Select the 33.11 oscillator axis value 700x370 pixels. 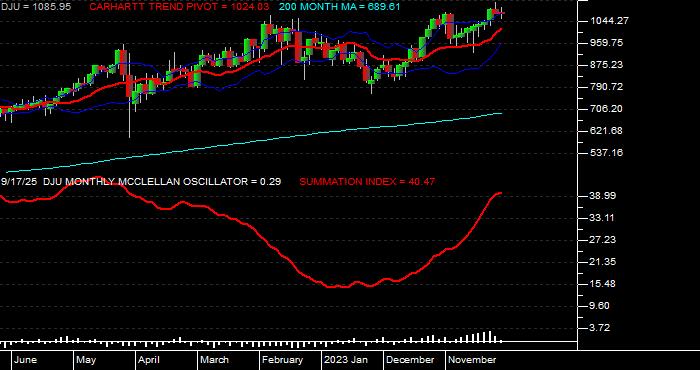click(603, 218)
